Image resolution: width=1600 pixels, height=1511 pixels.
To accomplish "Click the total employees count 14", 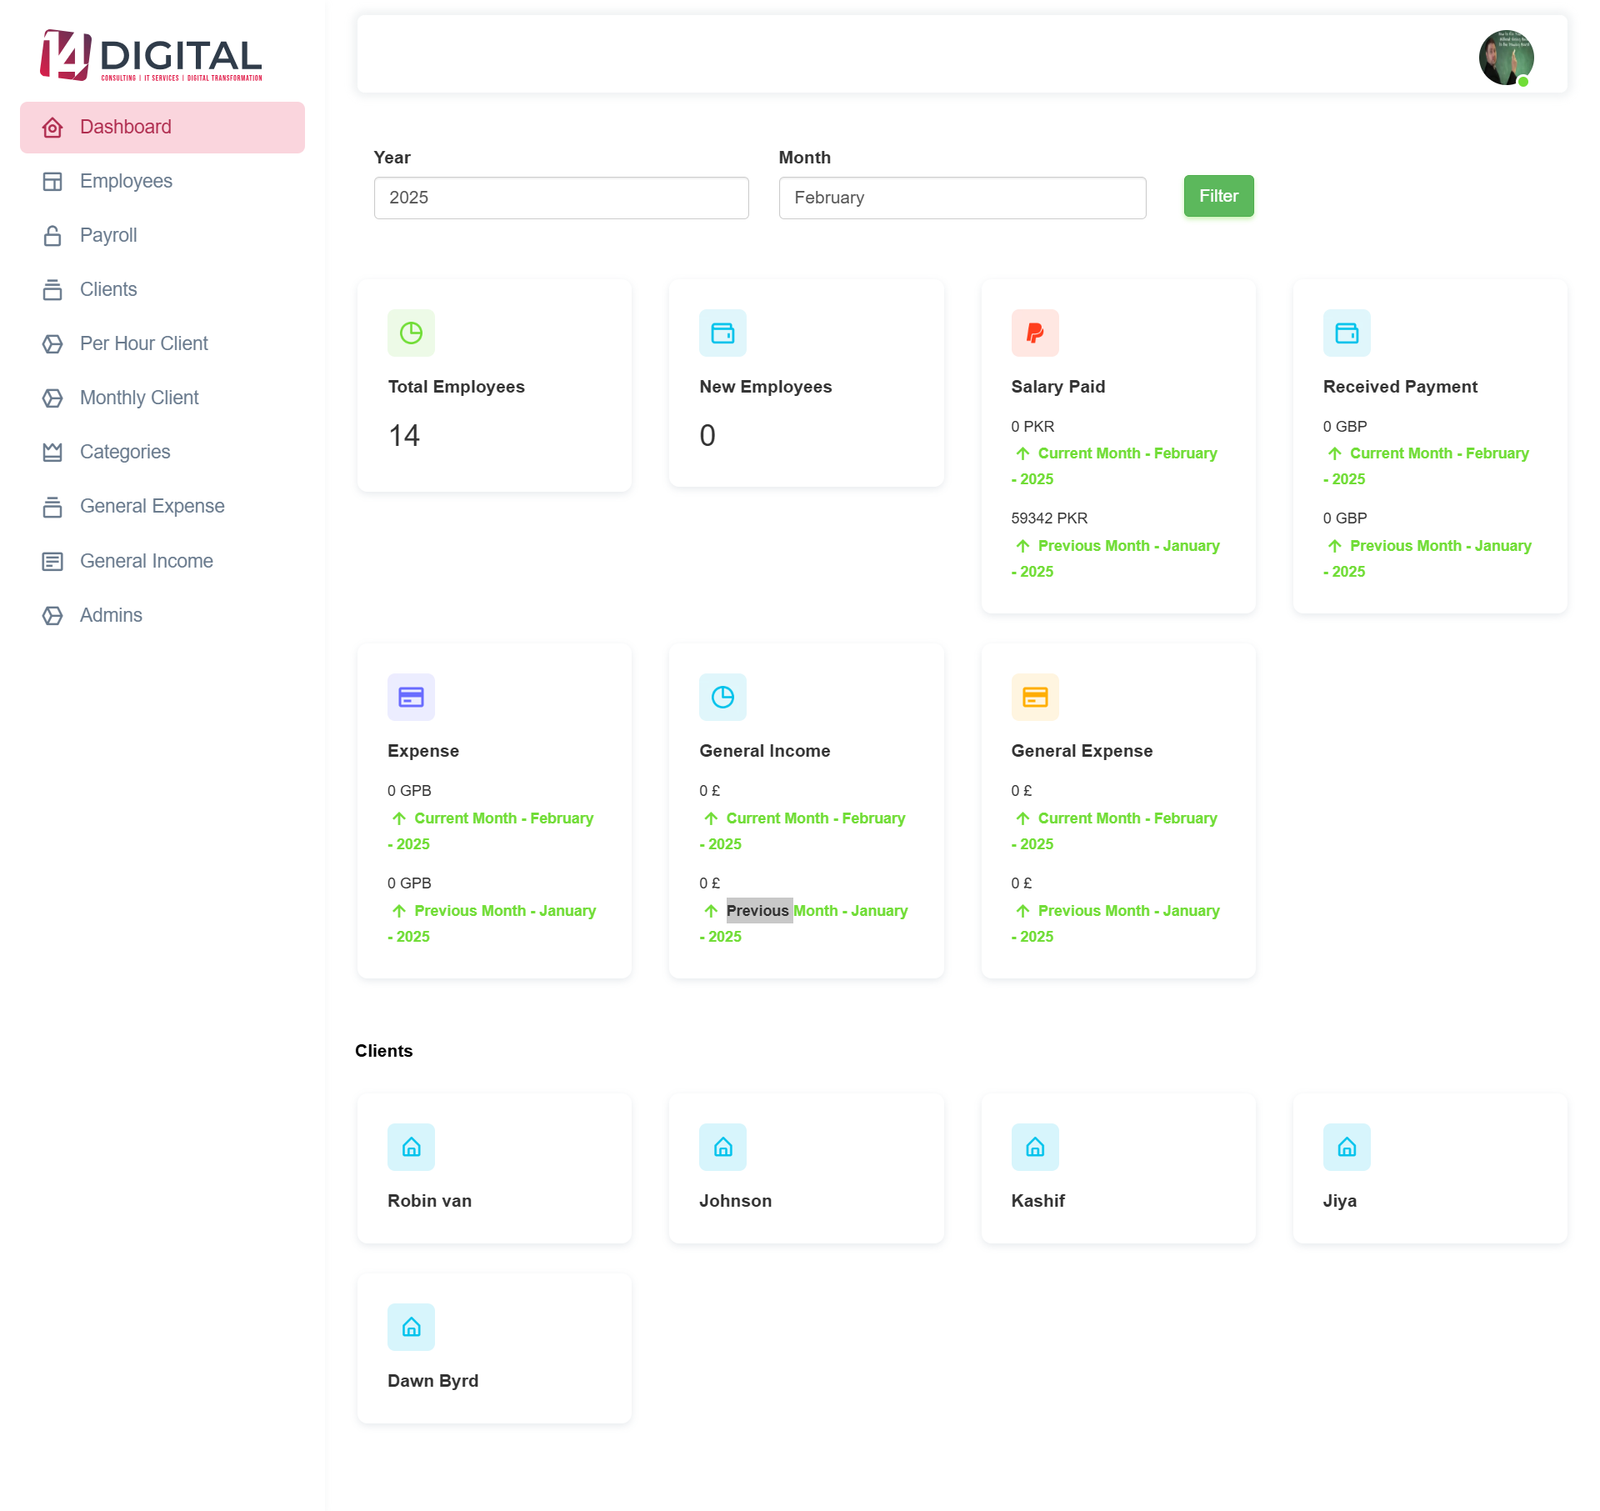I will (404, 435).
